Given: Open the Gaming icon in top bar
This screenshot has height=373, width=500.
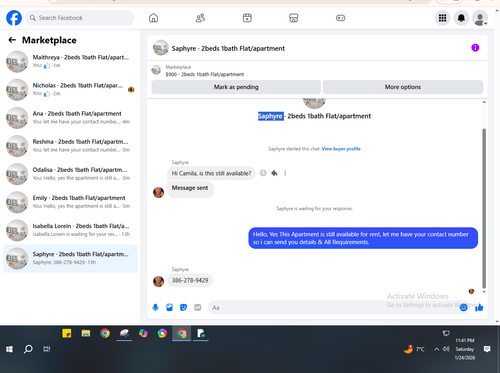Looking at the screenshot, I should click(x=340, y=18).
